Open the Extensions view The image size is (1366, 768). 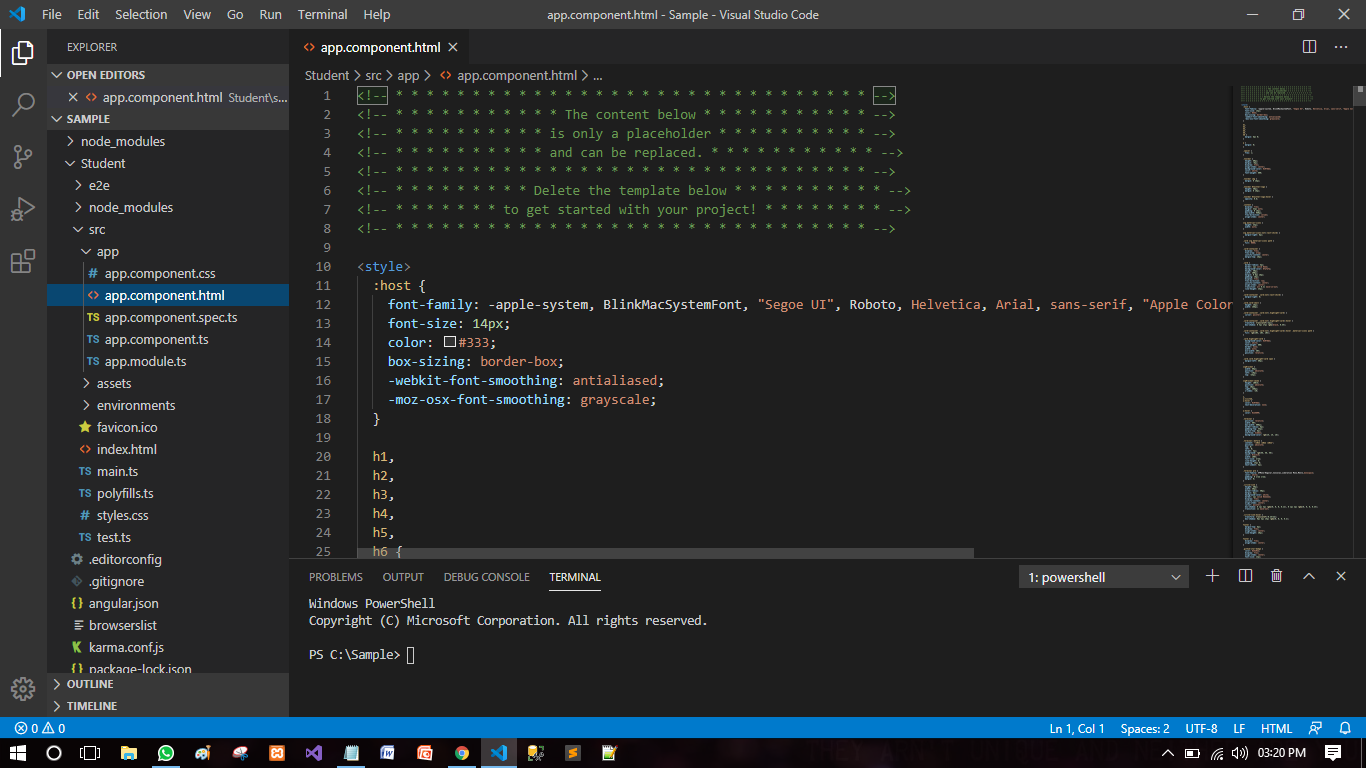click(x=23, y=261)
